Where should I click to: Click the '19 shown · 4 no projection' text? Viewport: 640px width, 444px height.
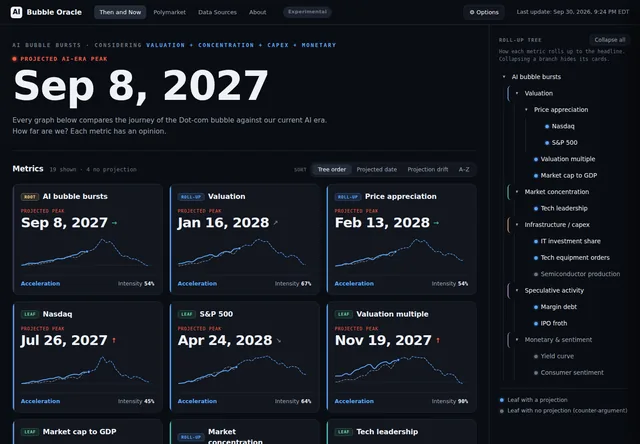(93, 169)
